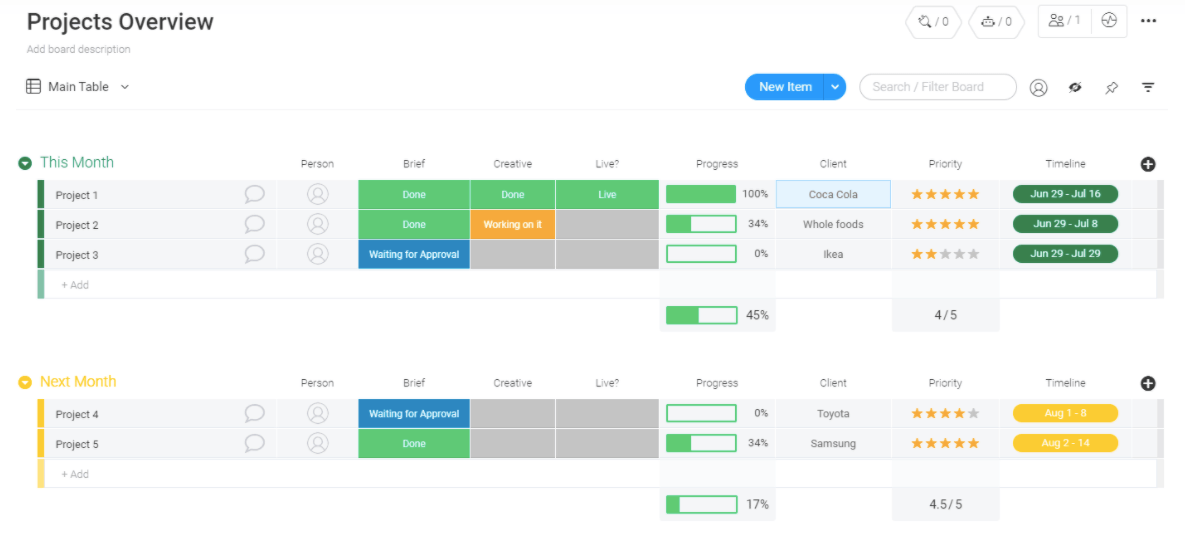This screenshot has height=538, width=1185.
Task: Assign person to Project 1
Action: 317,194
